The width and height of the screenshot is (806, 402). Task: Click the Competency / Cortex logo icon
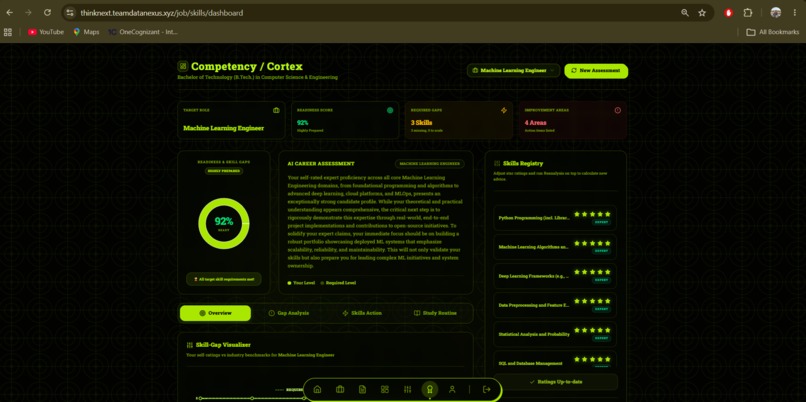coord(182,66)
